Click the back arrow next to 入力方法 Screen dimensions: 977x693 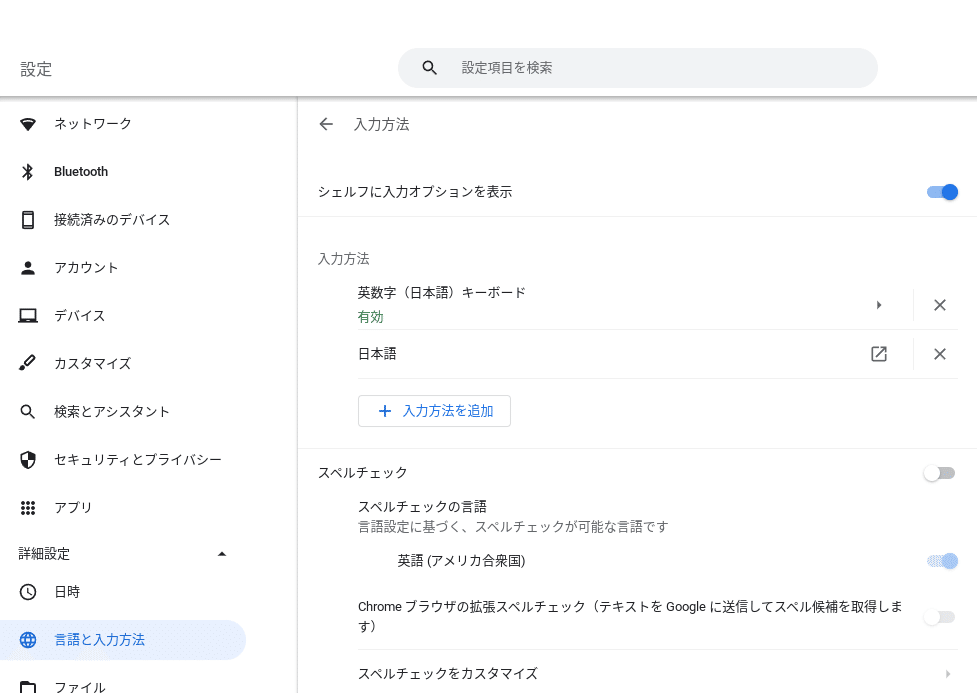pyautogui.click(x=326, y=124)
